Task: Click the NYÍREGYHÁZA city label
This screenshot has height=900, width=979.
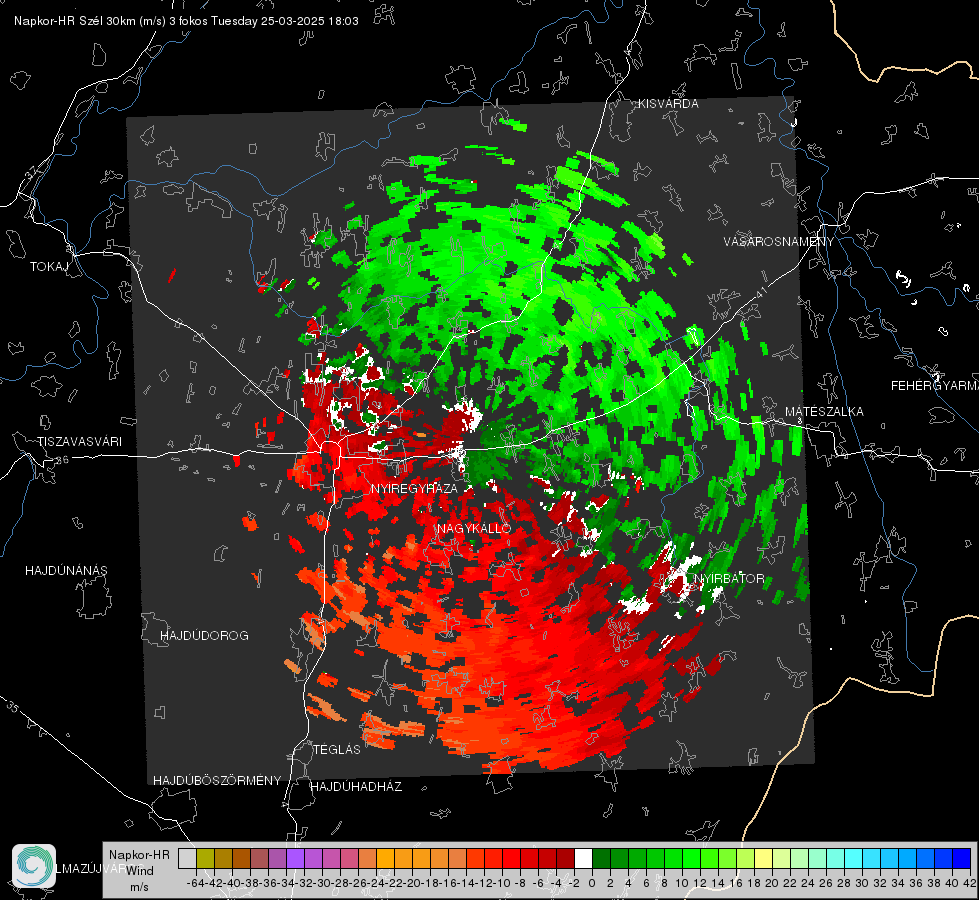Action: click(414, 488)
